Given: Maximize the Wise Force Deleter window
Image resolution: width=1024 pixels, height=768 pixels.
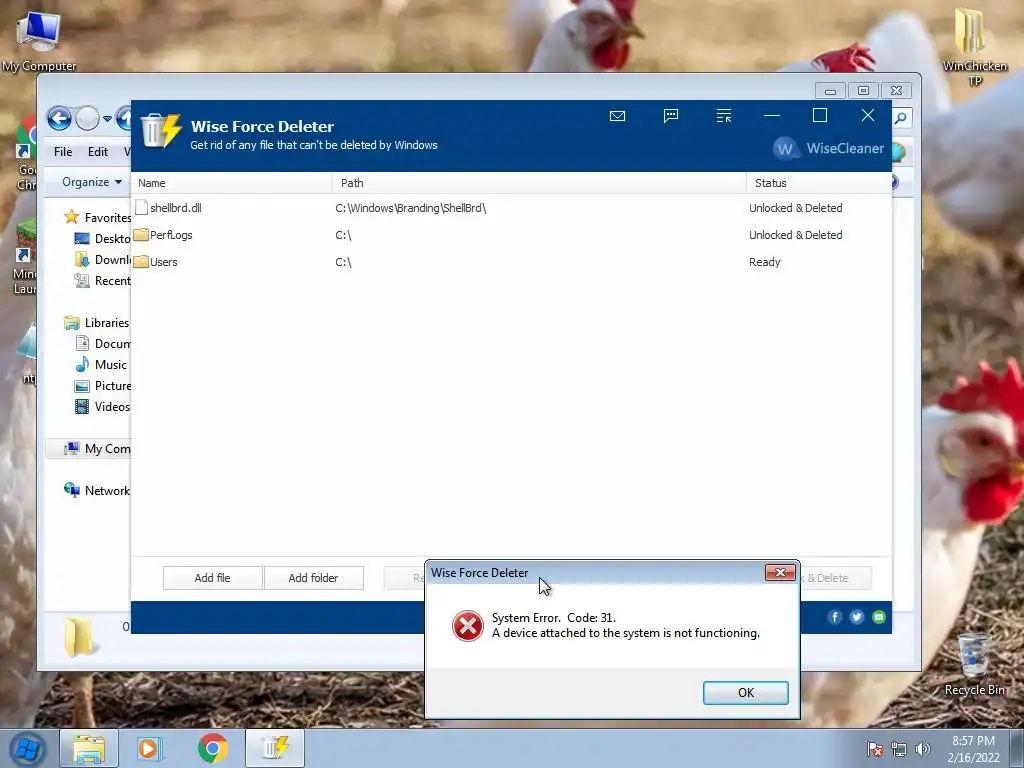Looking at the screenshot, I should coord(820,116).
